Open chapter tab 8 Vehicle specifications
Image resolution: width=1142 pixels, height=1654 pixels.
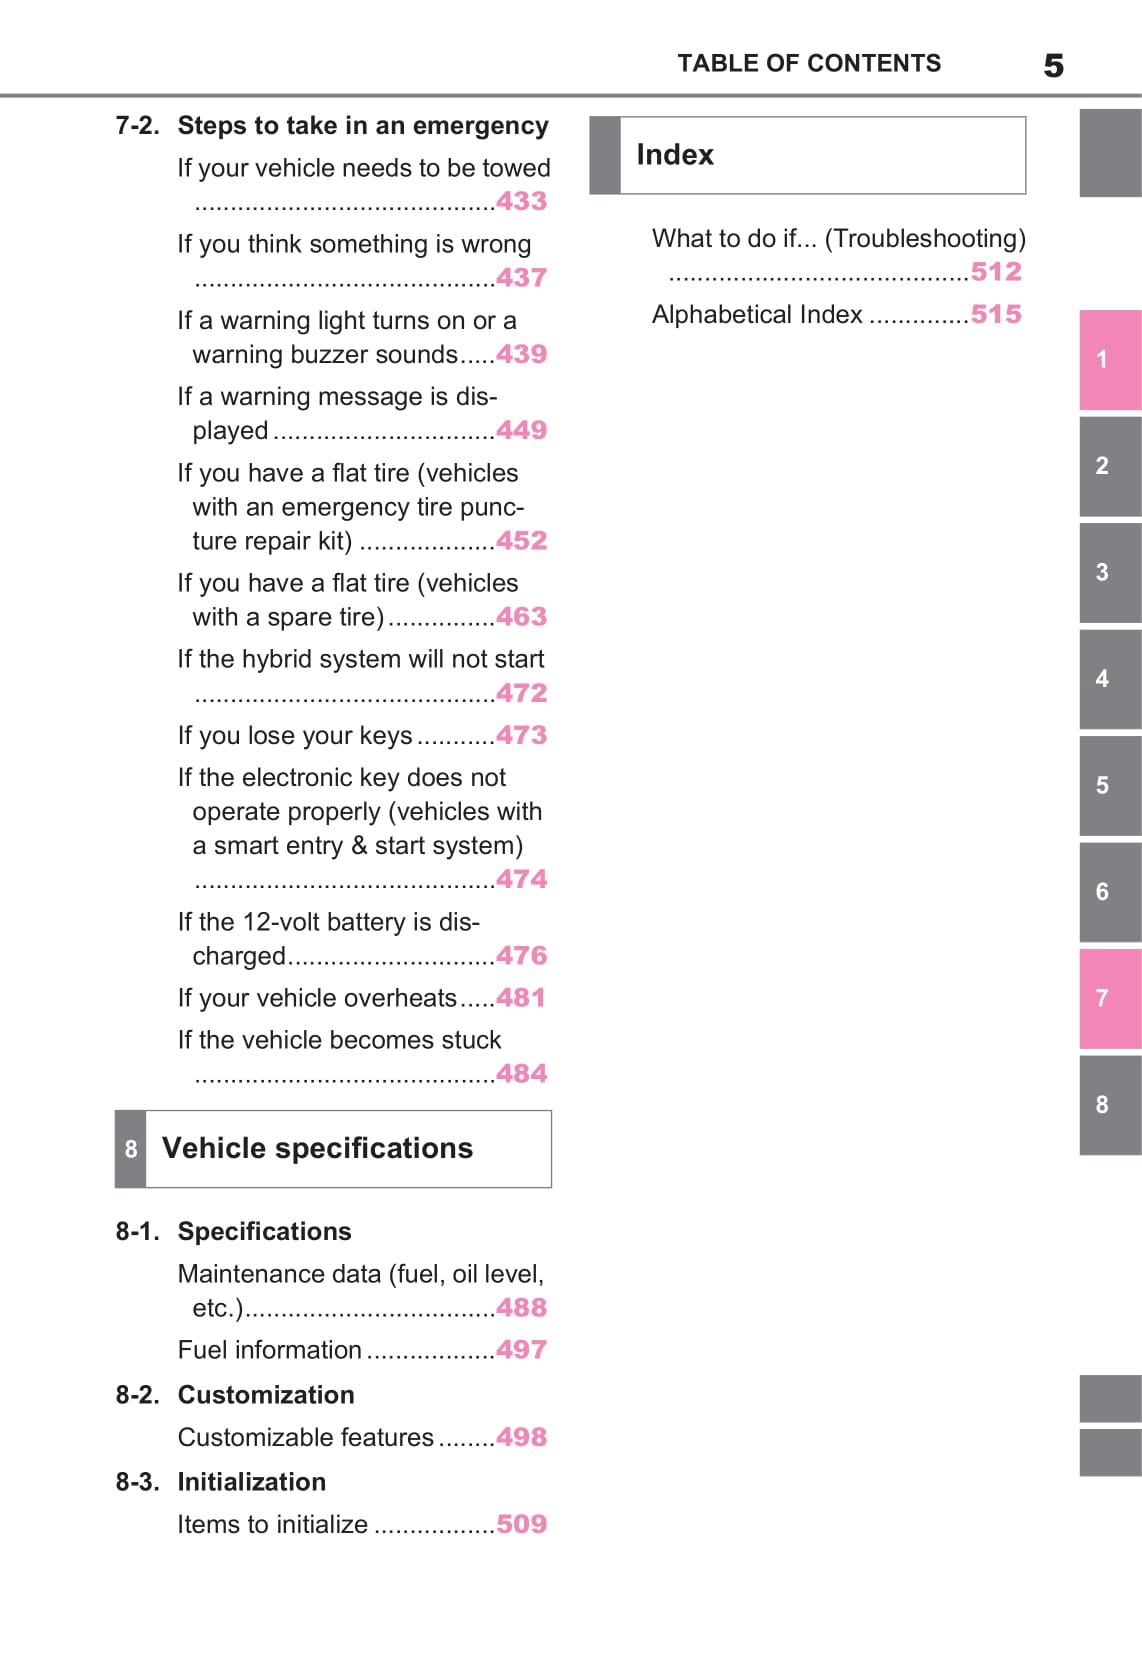coord(1109,1105)
